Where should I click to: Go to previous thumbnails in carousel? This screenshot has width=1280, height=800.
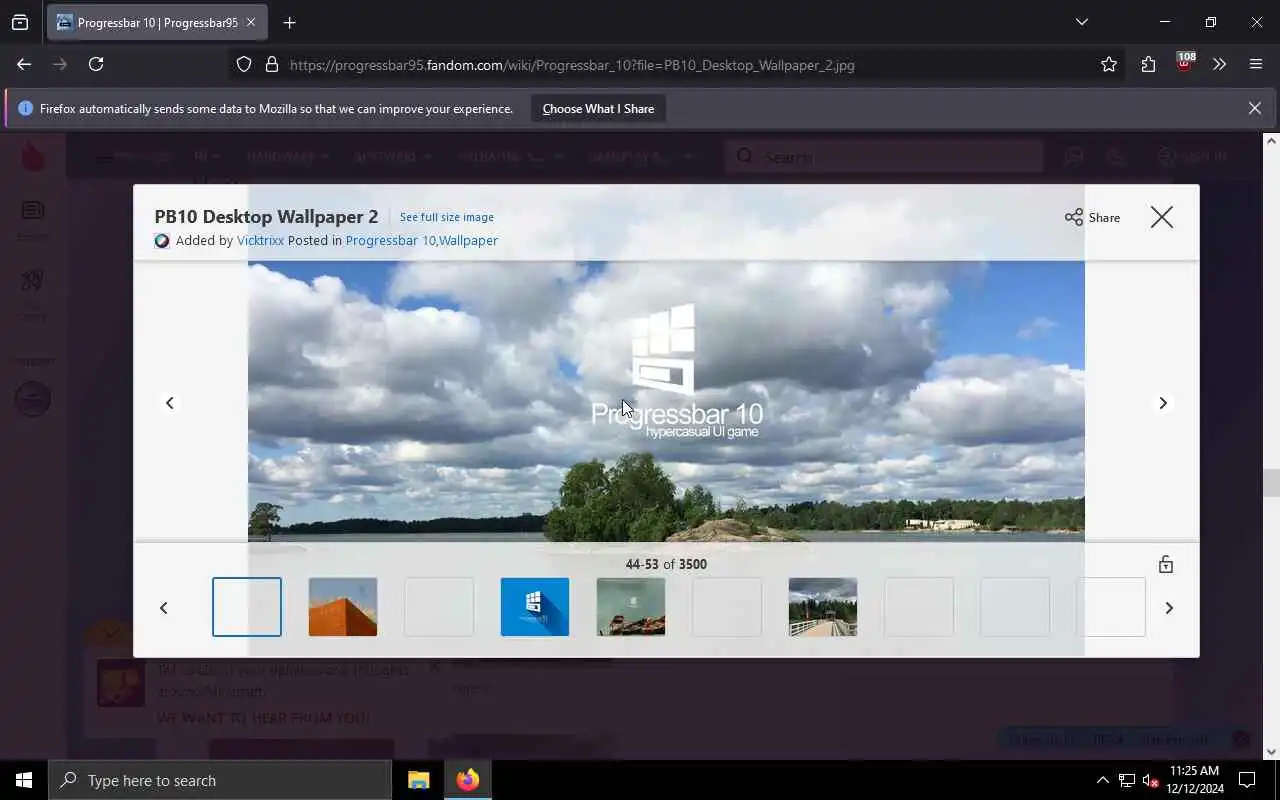[164, 607]
